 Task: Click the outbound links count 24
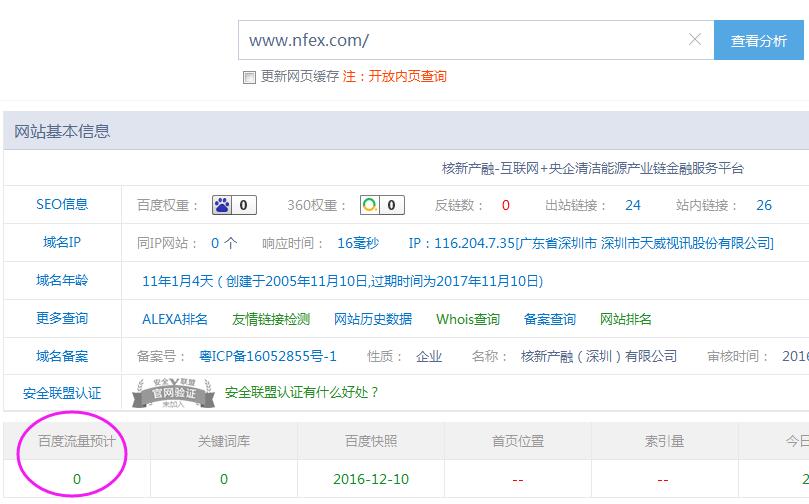(x=632, y=205)
